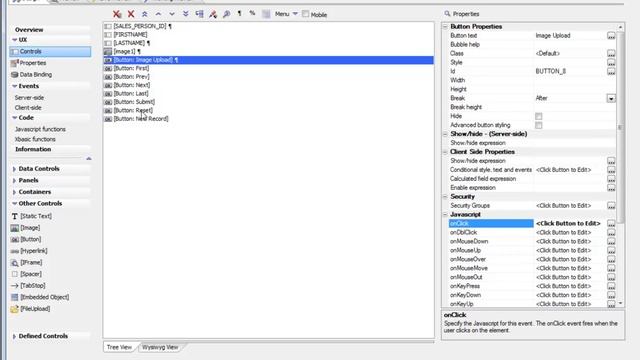The width and height of the screenshot is (640, 360).
Task: Collapse the Javascript properties section
Action: (x=445, y=214)
